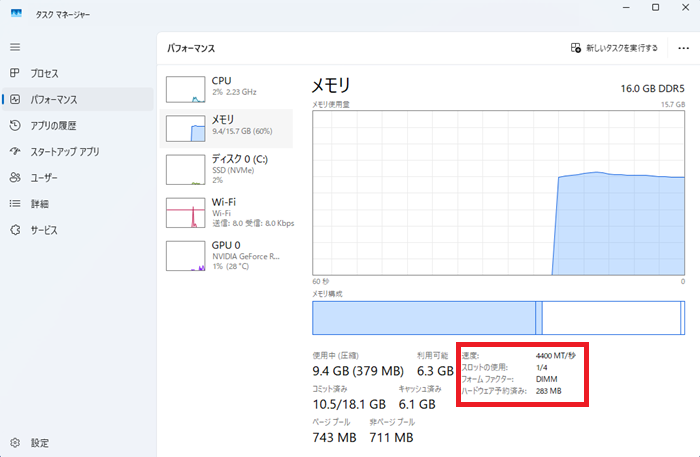700x457 pixels.
Task: Open the ユーザー page
Action: coord(78,178)
